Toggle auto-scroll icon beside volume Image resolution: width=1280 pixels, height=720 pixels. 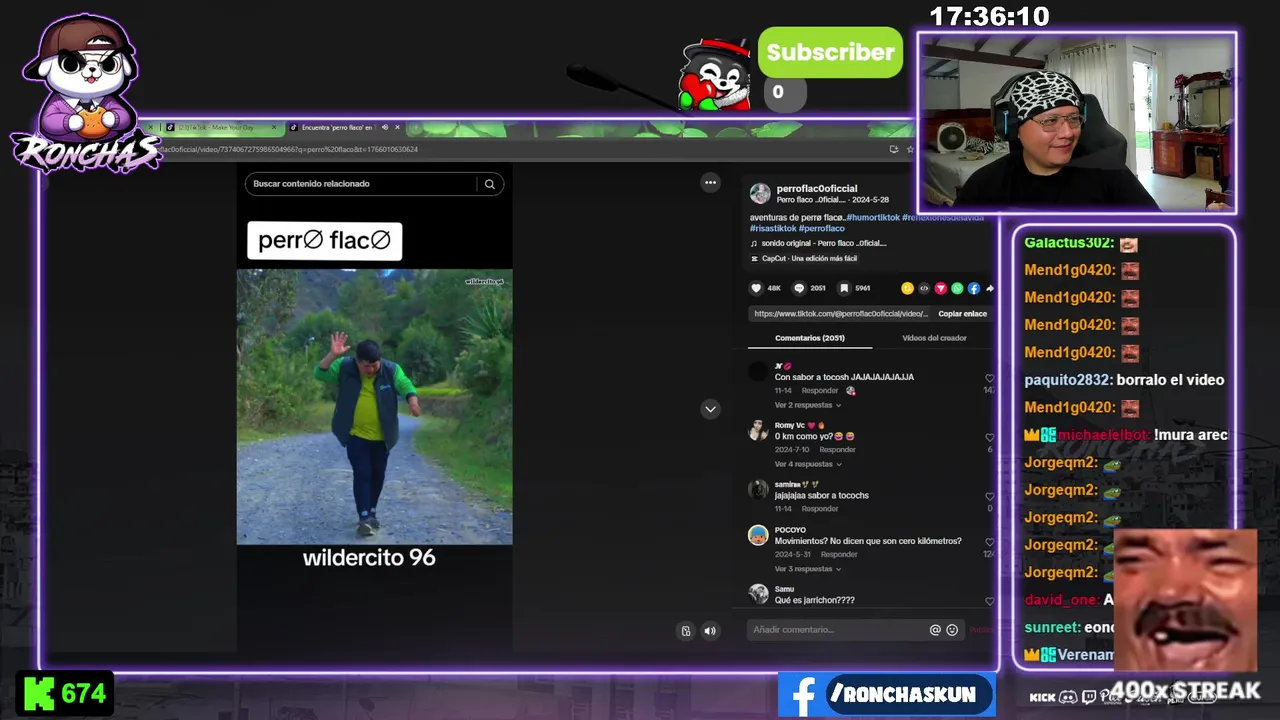(x=686, y=631)
